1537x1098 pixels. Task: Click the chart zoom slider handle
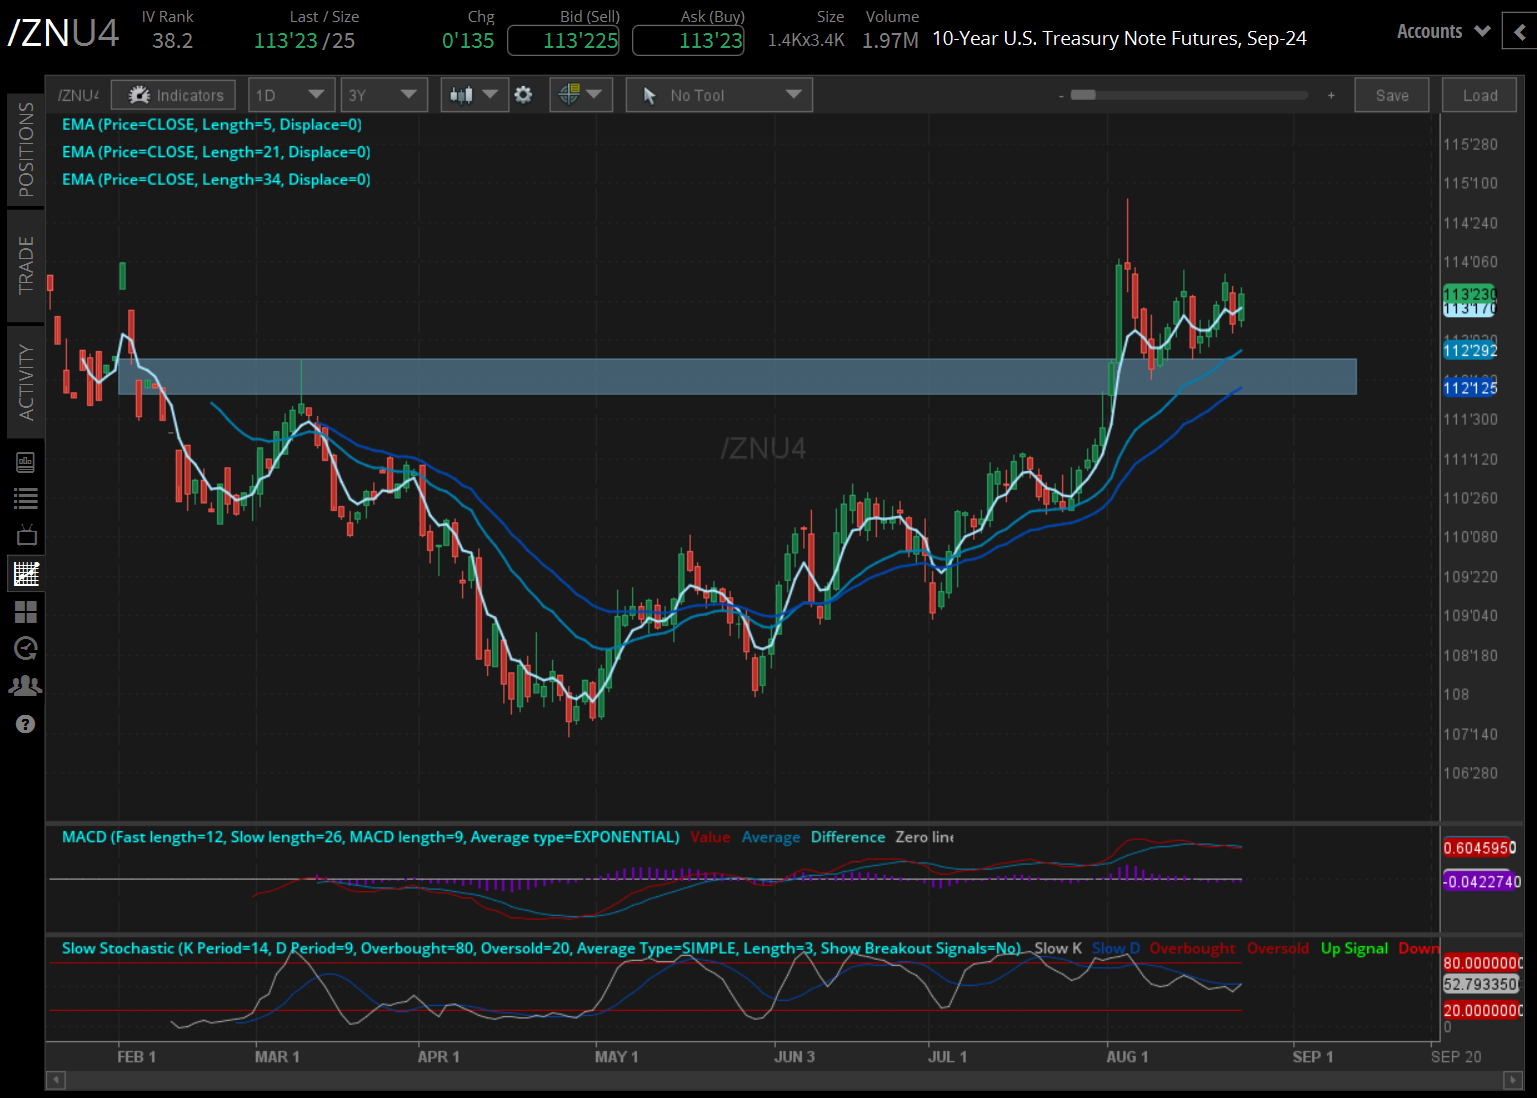click(1083, 95)
